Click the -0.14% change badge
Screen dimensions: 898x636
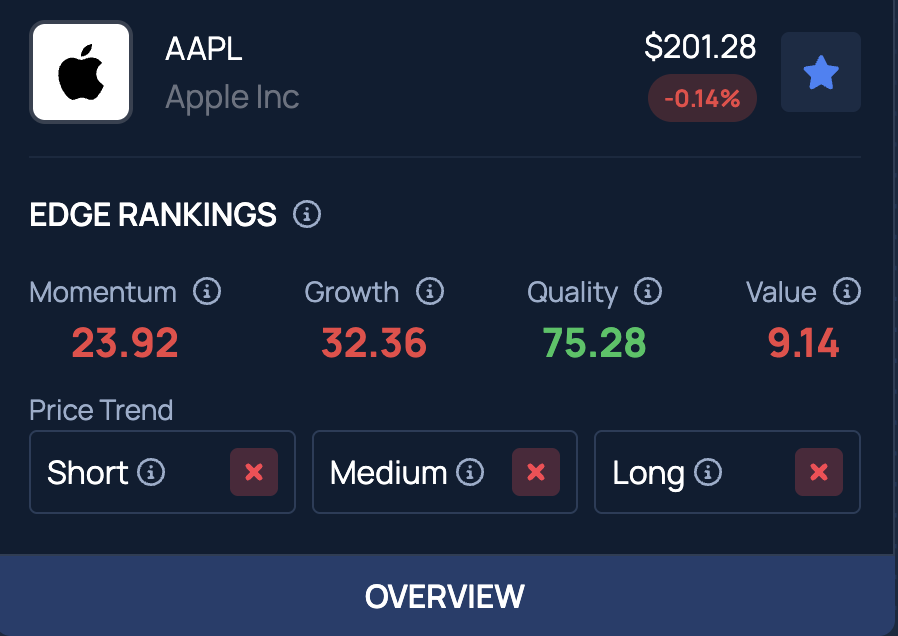702,98
